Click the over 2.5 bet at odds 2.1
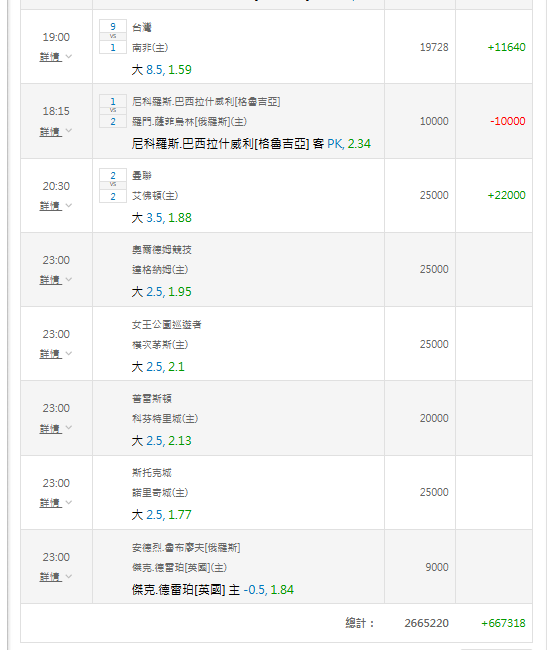Screen dimensions: 556x650 [x=158, y=366]
